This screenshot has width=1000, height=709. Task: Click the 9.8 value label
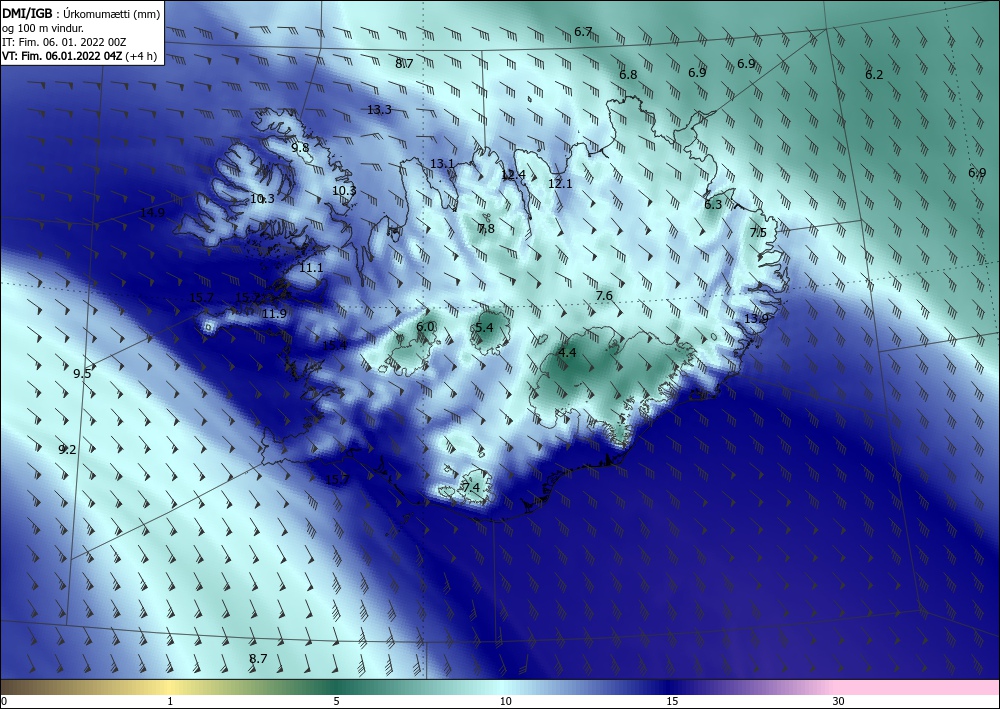(x=300, y=147)
